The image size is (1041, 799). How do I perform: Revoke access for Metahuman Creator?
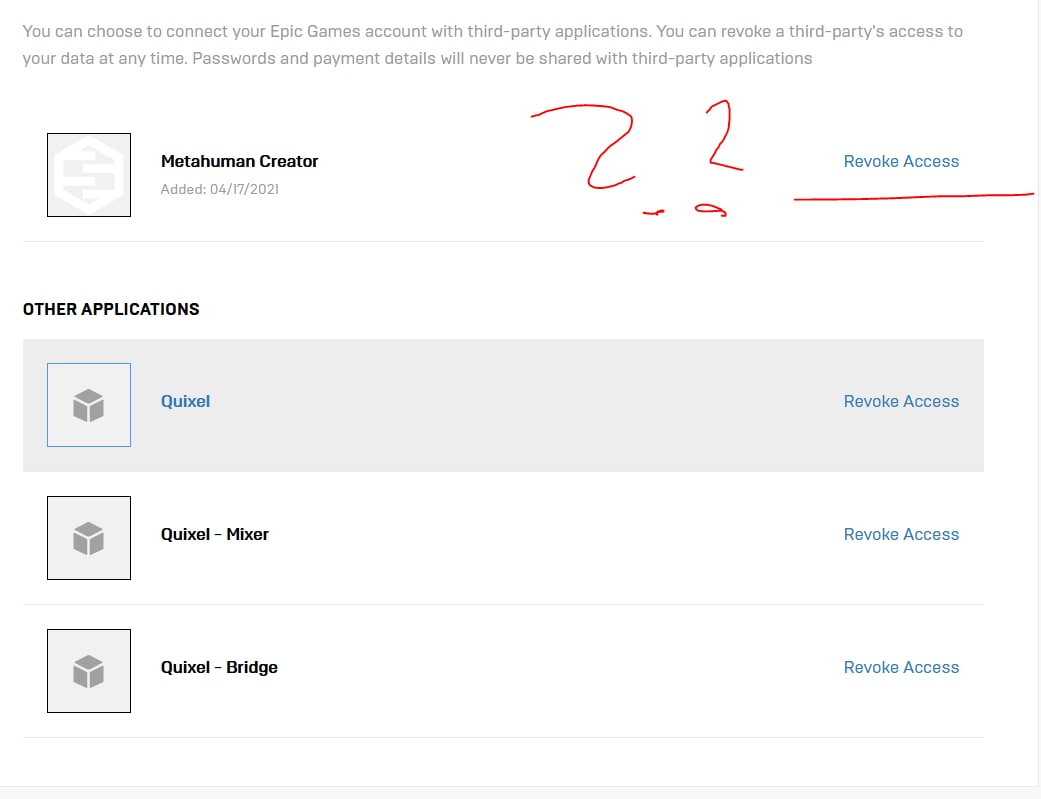(x=901, y=161)
